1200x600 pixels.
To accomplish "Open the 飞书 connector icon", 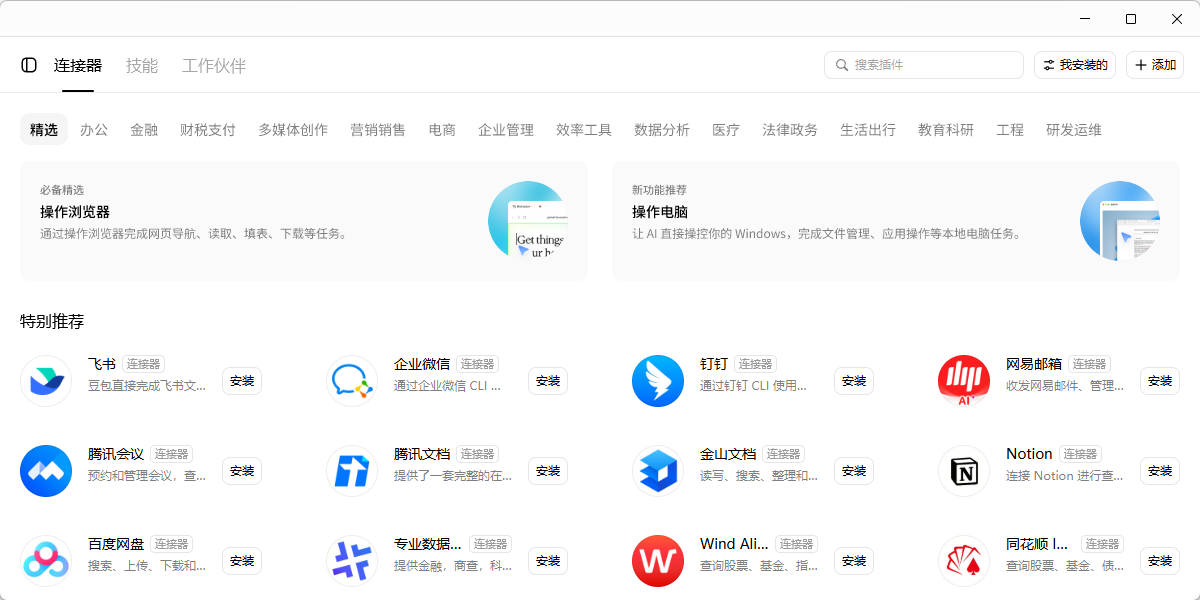I will tap(46, 381).
